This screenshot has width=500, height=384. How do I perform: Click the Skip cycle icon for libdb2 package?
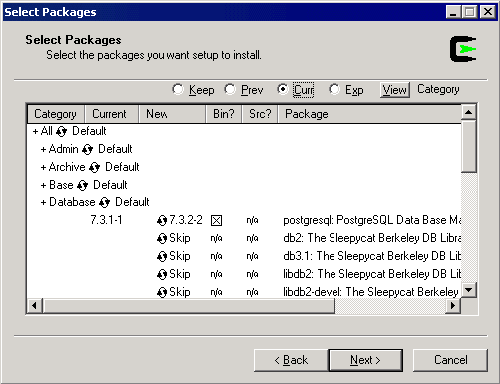click(162, 274)
